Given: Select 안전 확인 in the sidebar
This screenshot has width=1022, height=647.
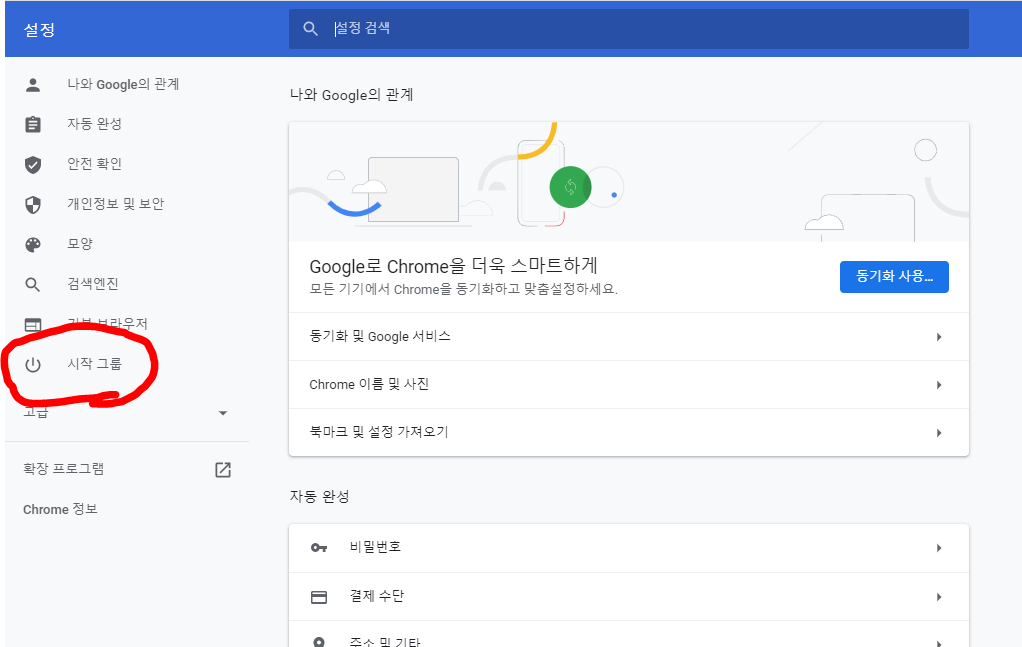Looking at the screenshot, I should 95,164.
